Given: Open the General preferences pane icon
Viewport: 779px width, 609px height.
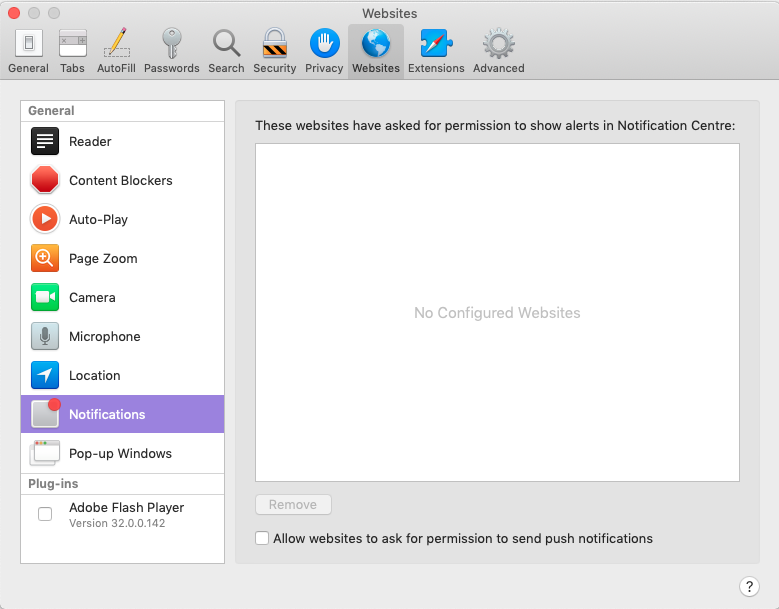Looking at the screenshot, I should coord(28,43).
